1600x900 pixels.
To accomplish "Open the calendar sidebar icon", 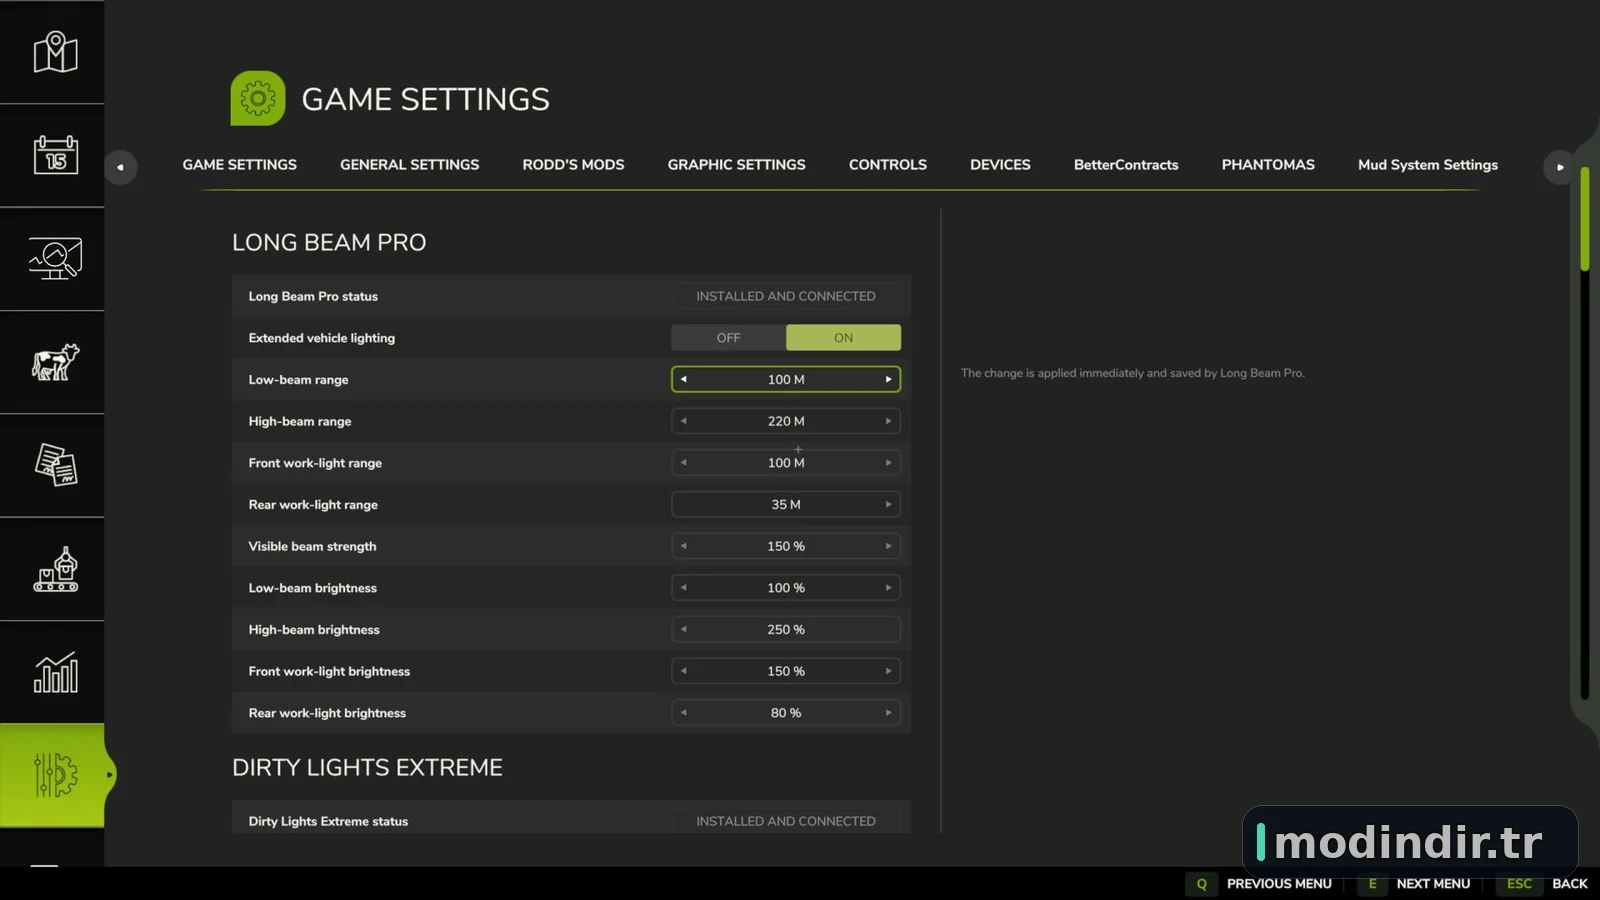I will (x=55, y=156).
